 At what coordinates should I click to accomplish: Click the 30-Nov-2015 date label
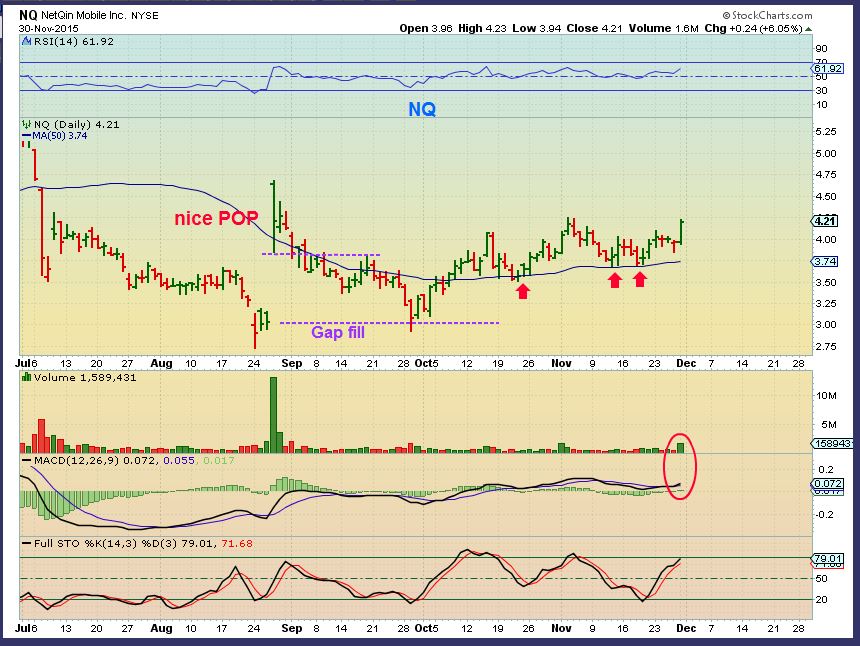pyautogui.click(x=49, y=29)
